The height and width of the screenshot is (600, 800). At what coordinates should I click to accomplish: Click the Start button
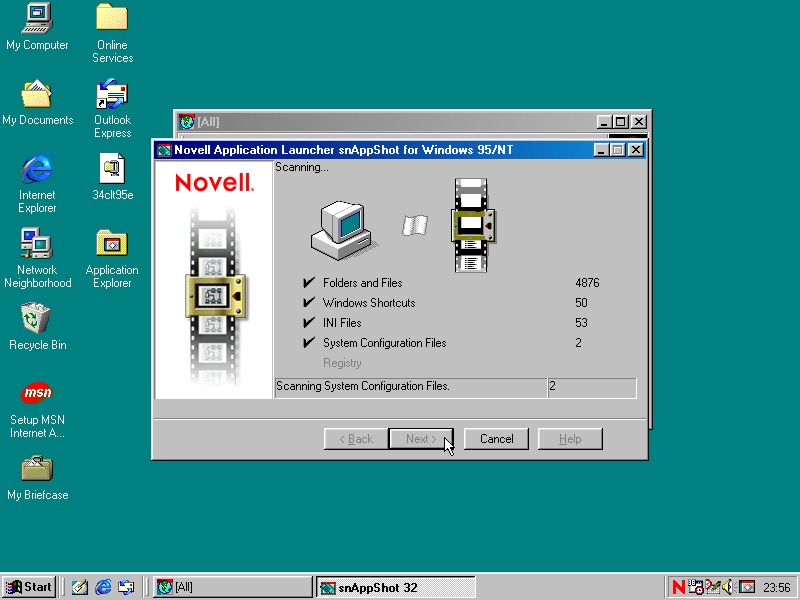coord(29,587)
